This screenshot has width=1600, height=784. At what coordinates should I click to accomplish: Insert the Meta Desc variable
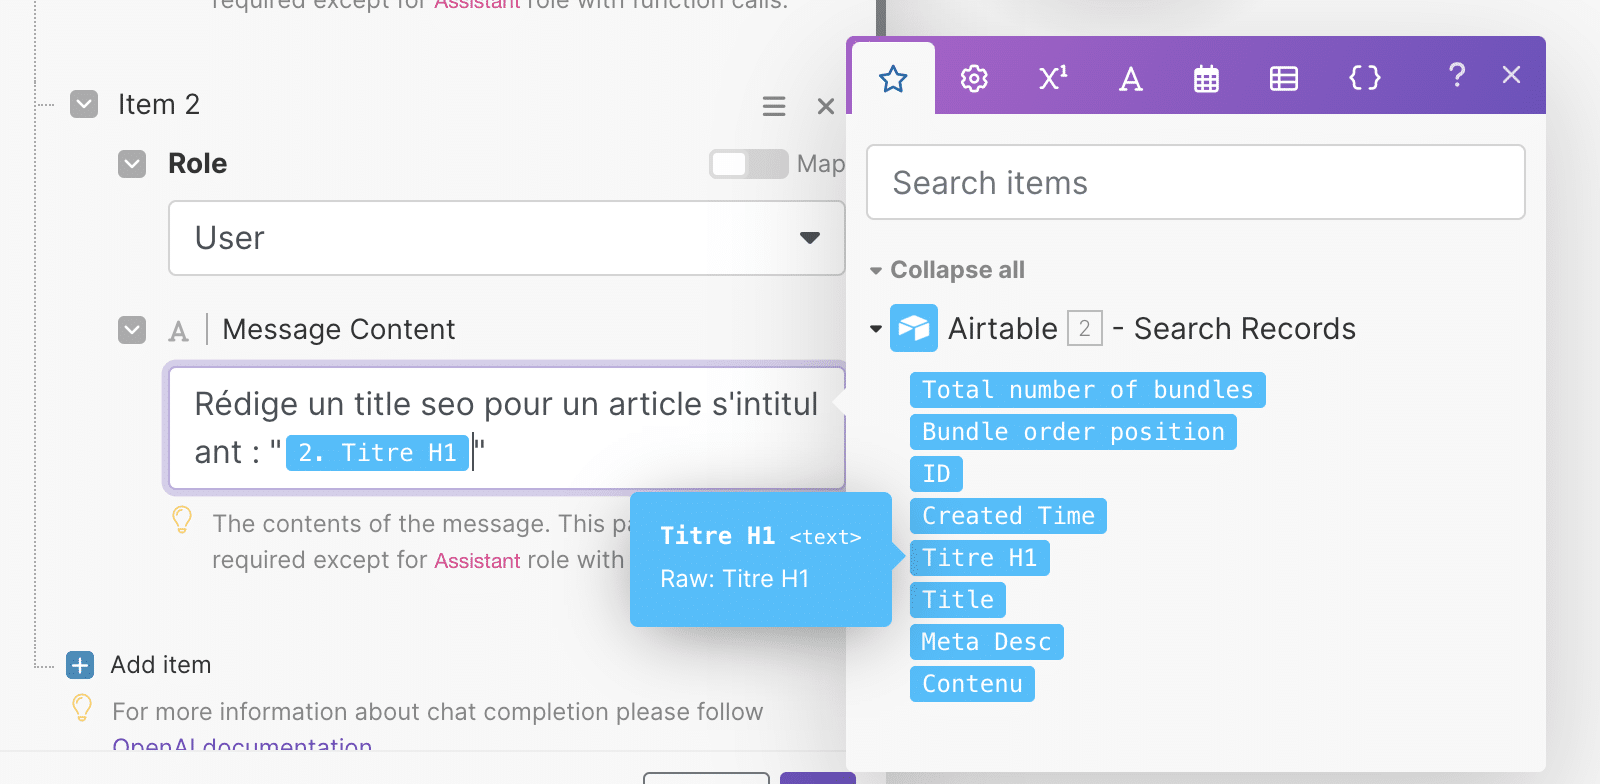[986, 642]
